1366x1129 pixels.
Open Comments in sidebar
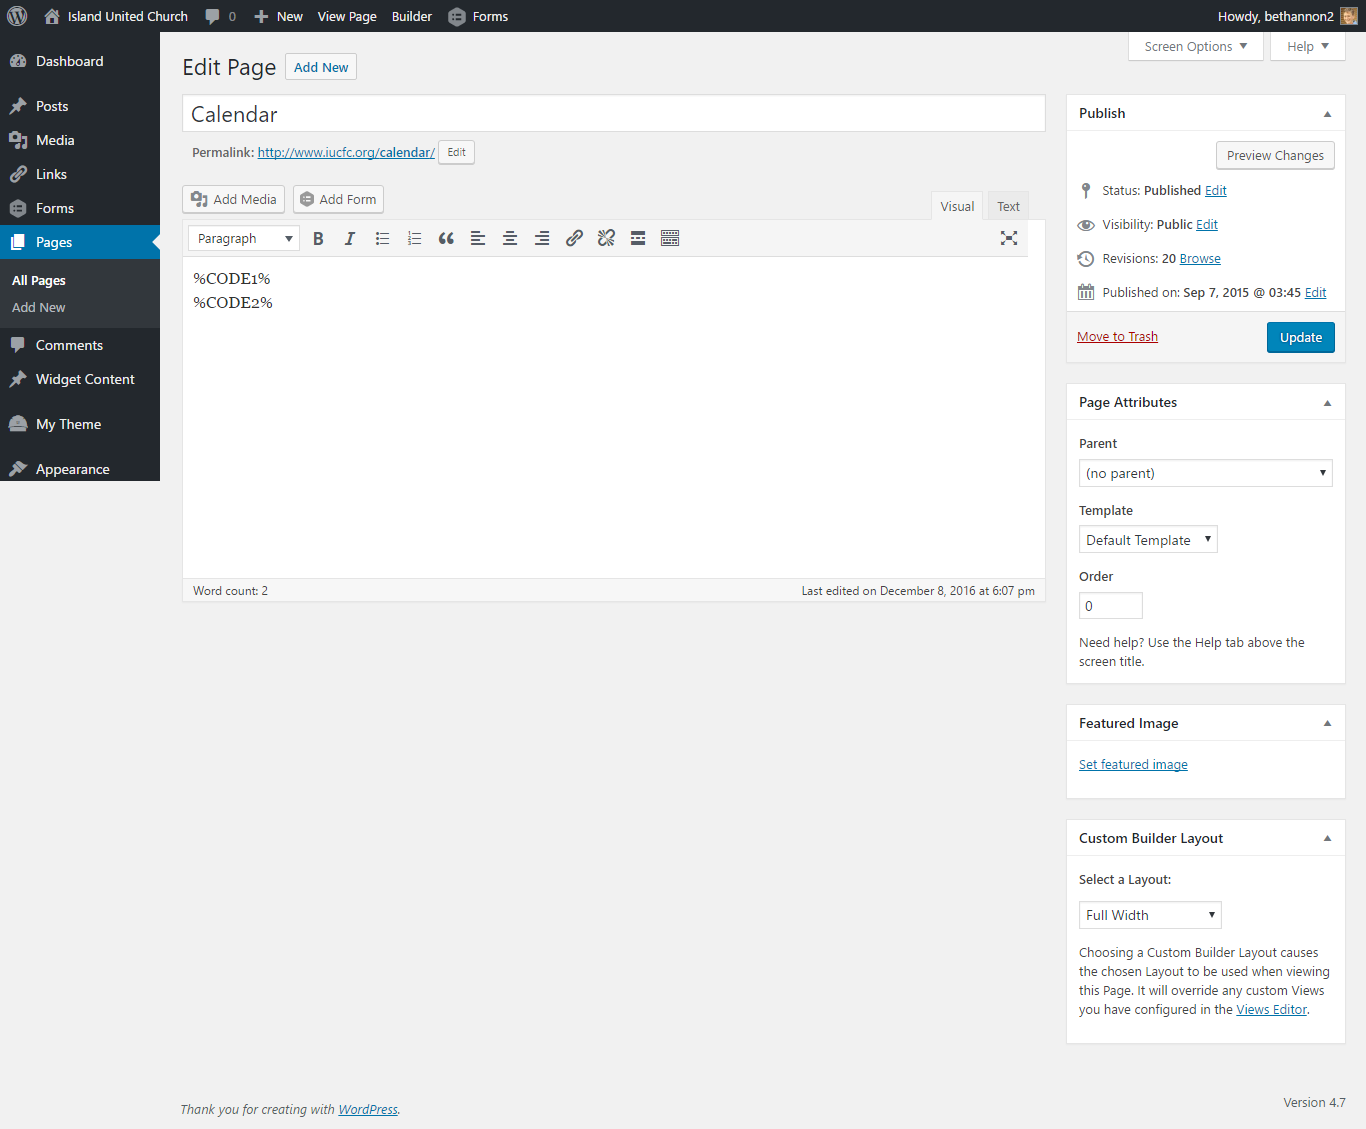[80, 345]
